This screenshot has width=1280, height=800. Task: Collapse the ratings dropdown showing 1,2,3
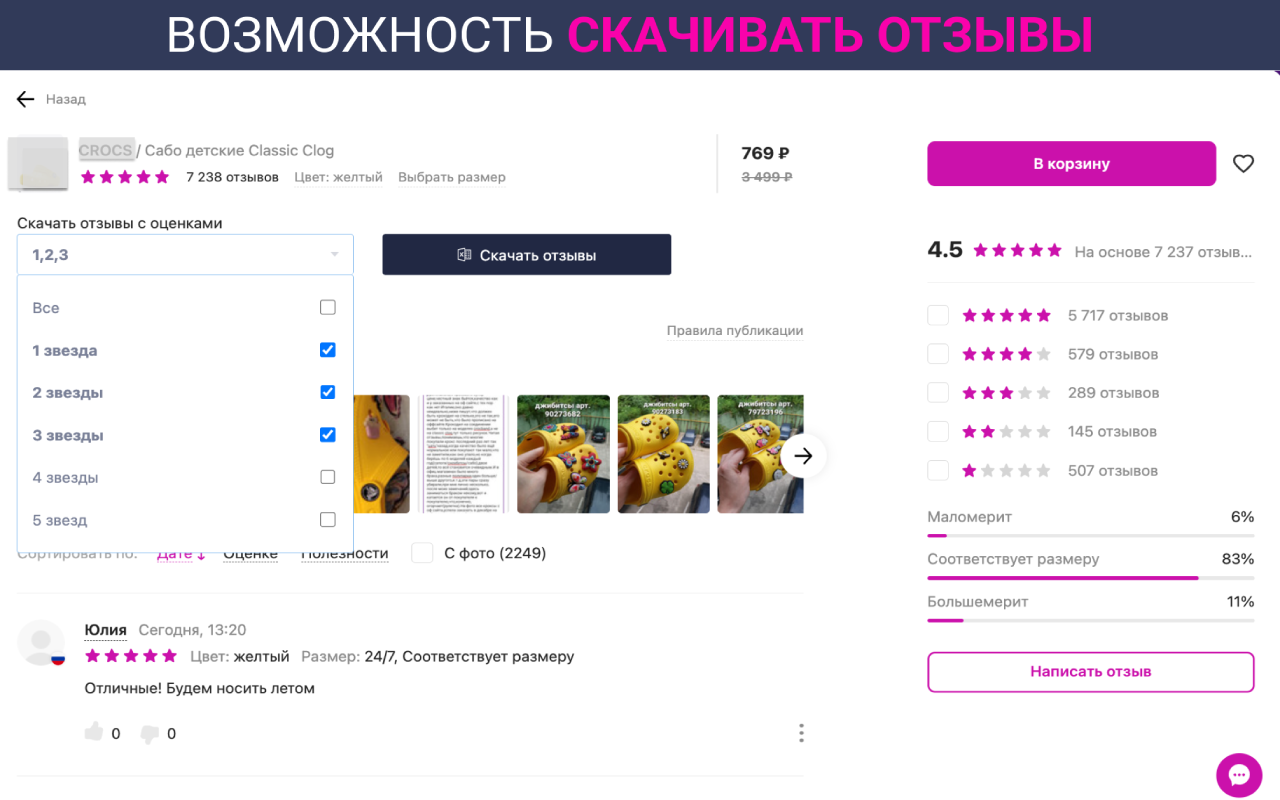pos(185,255)
